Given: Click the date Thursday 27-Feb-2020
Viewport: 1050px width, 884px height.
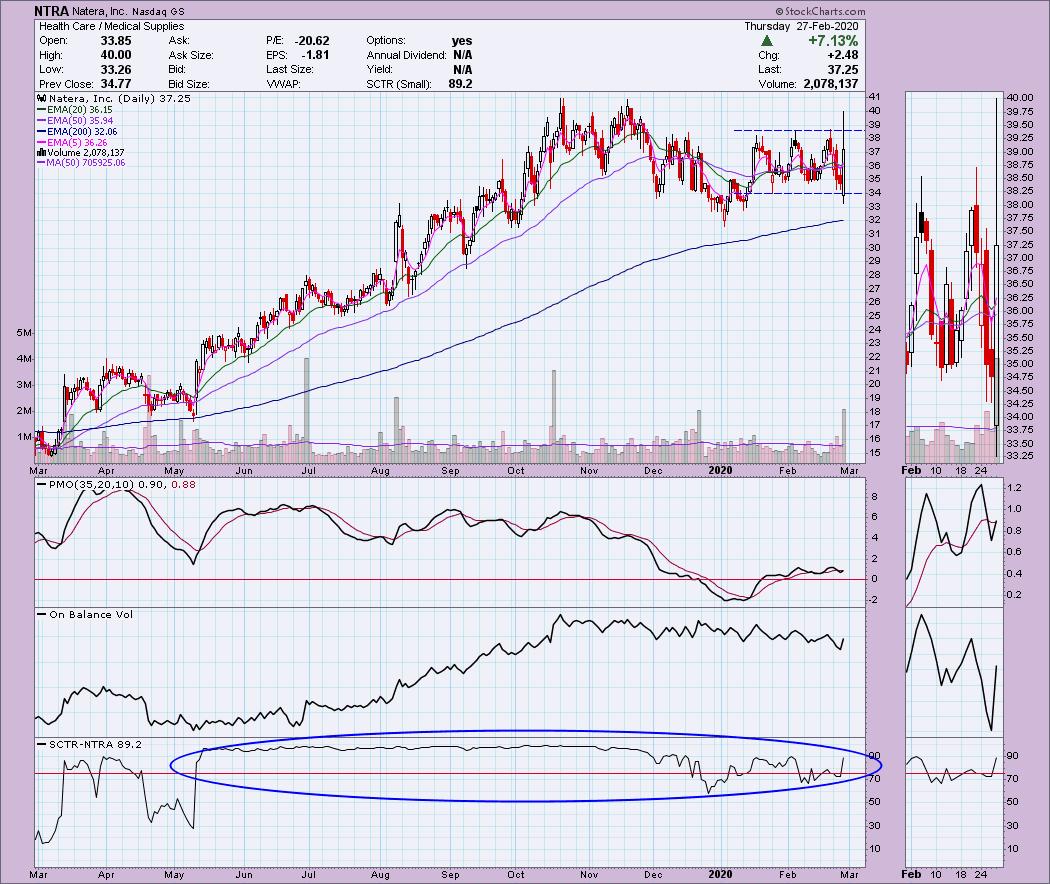Looking at the screenshot, I should click(x=801, y=26).
